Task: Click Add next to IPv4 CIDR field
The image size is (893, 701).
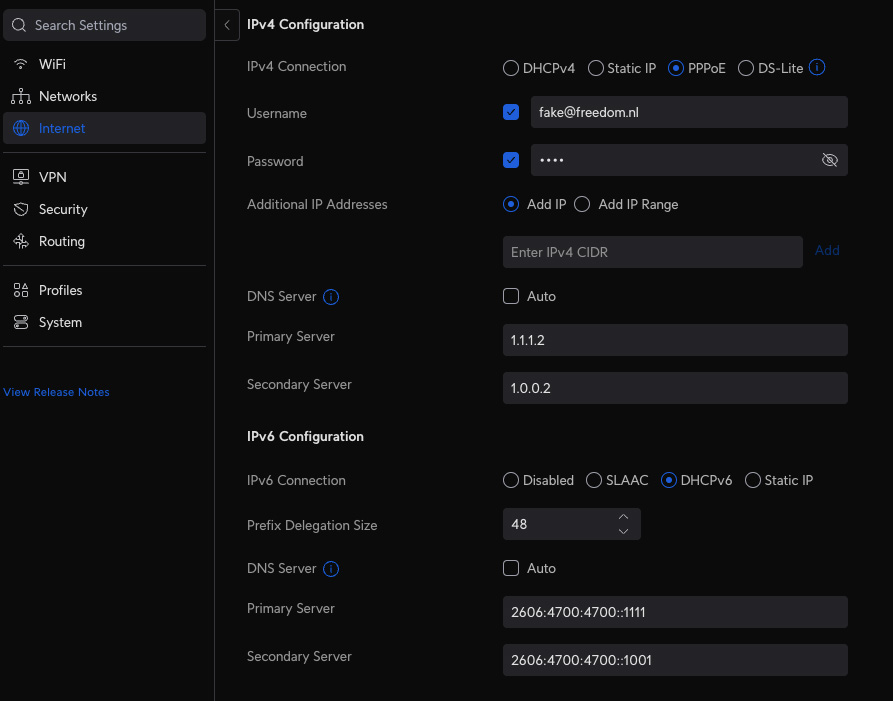Action: point(827,251)
